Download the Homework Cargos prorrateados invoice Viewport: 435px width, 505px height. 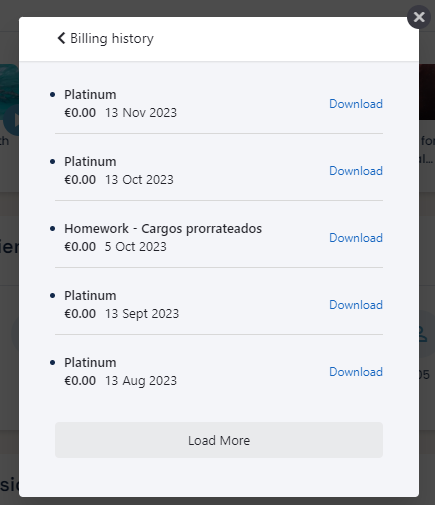tap(356, 238)
